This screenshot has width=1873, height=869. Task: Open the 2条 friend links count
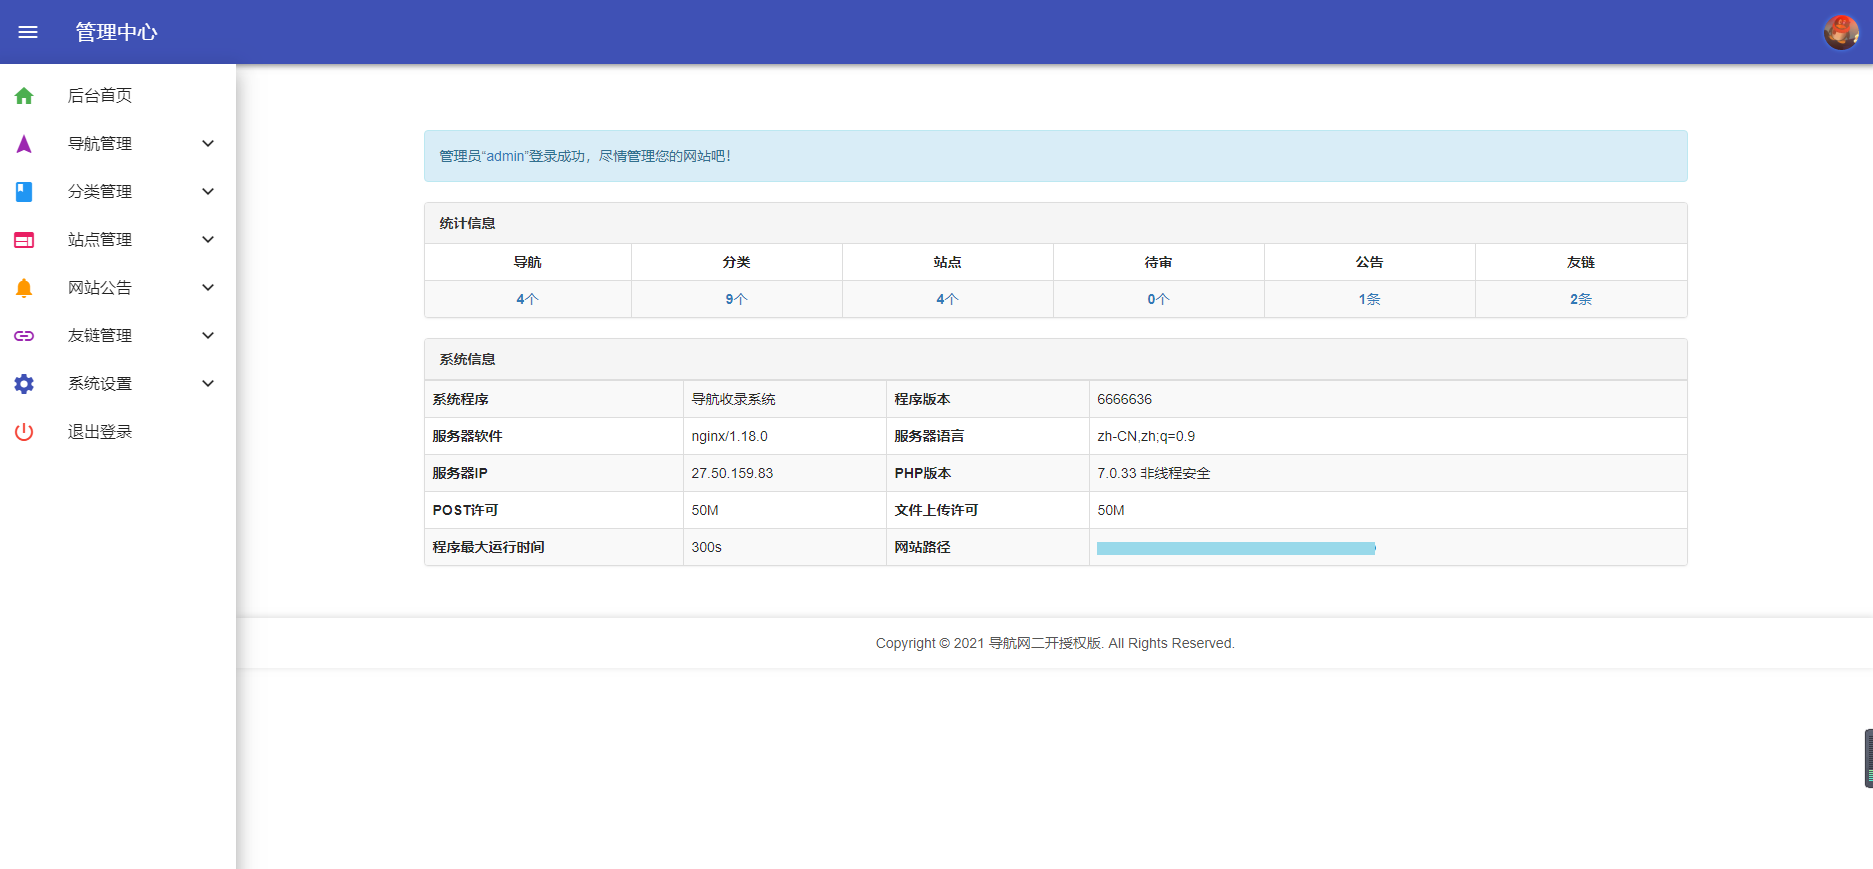click(x=1580, y=299)
